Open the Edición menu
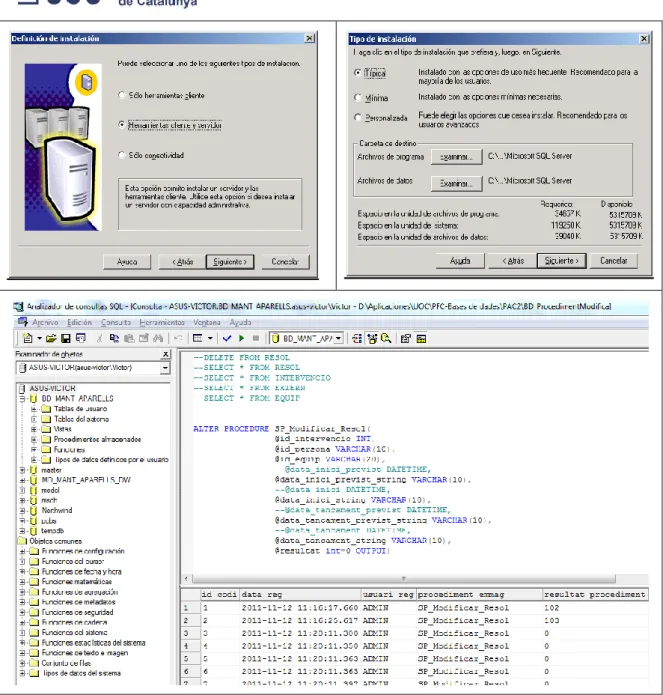 [x=79, y=322]
